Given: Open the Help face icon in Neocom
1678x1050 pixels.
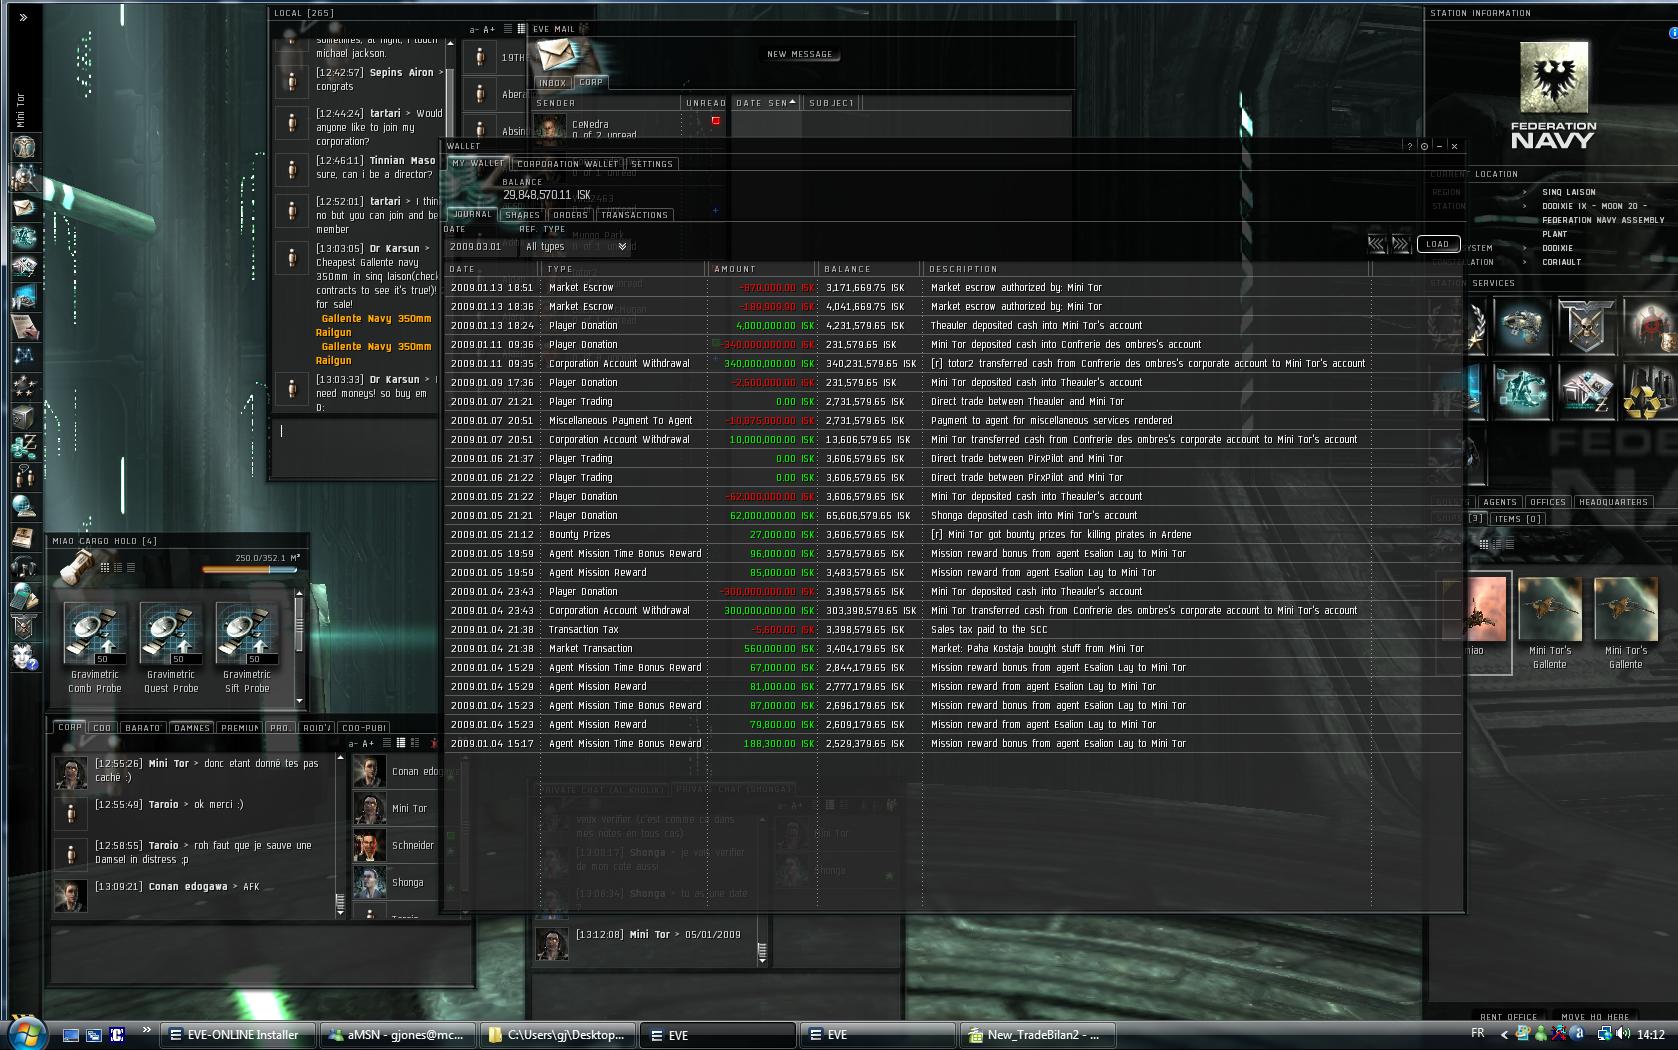Looking at the screenshot, I should [24, 656].
